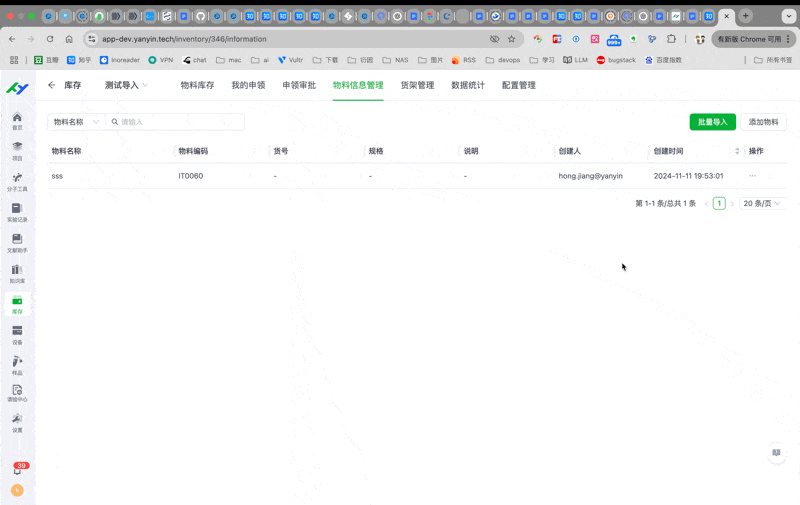Open the 样品 samples sidebar icon
Viewport: 800px width, 505px height.
tap(17, 365)
